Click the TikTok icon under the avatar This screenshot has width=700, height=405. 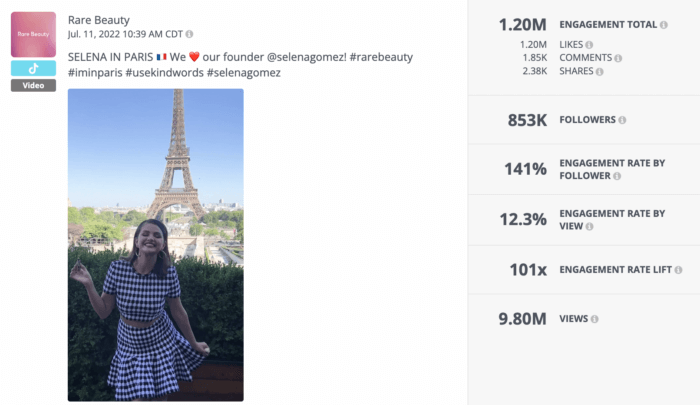33,68
